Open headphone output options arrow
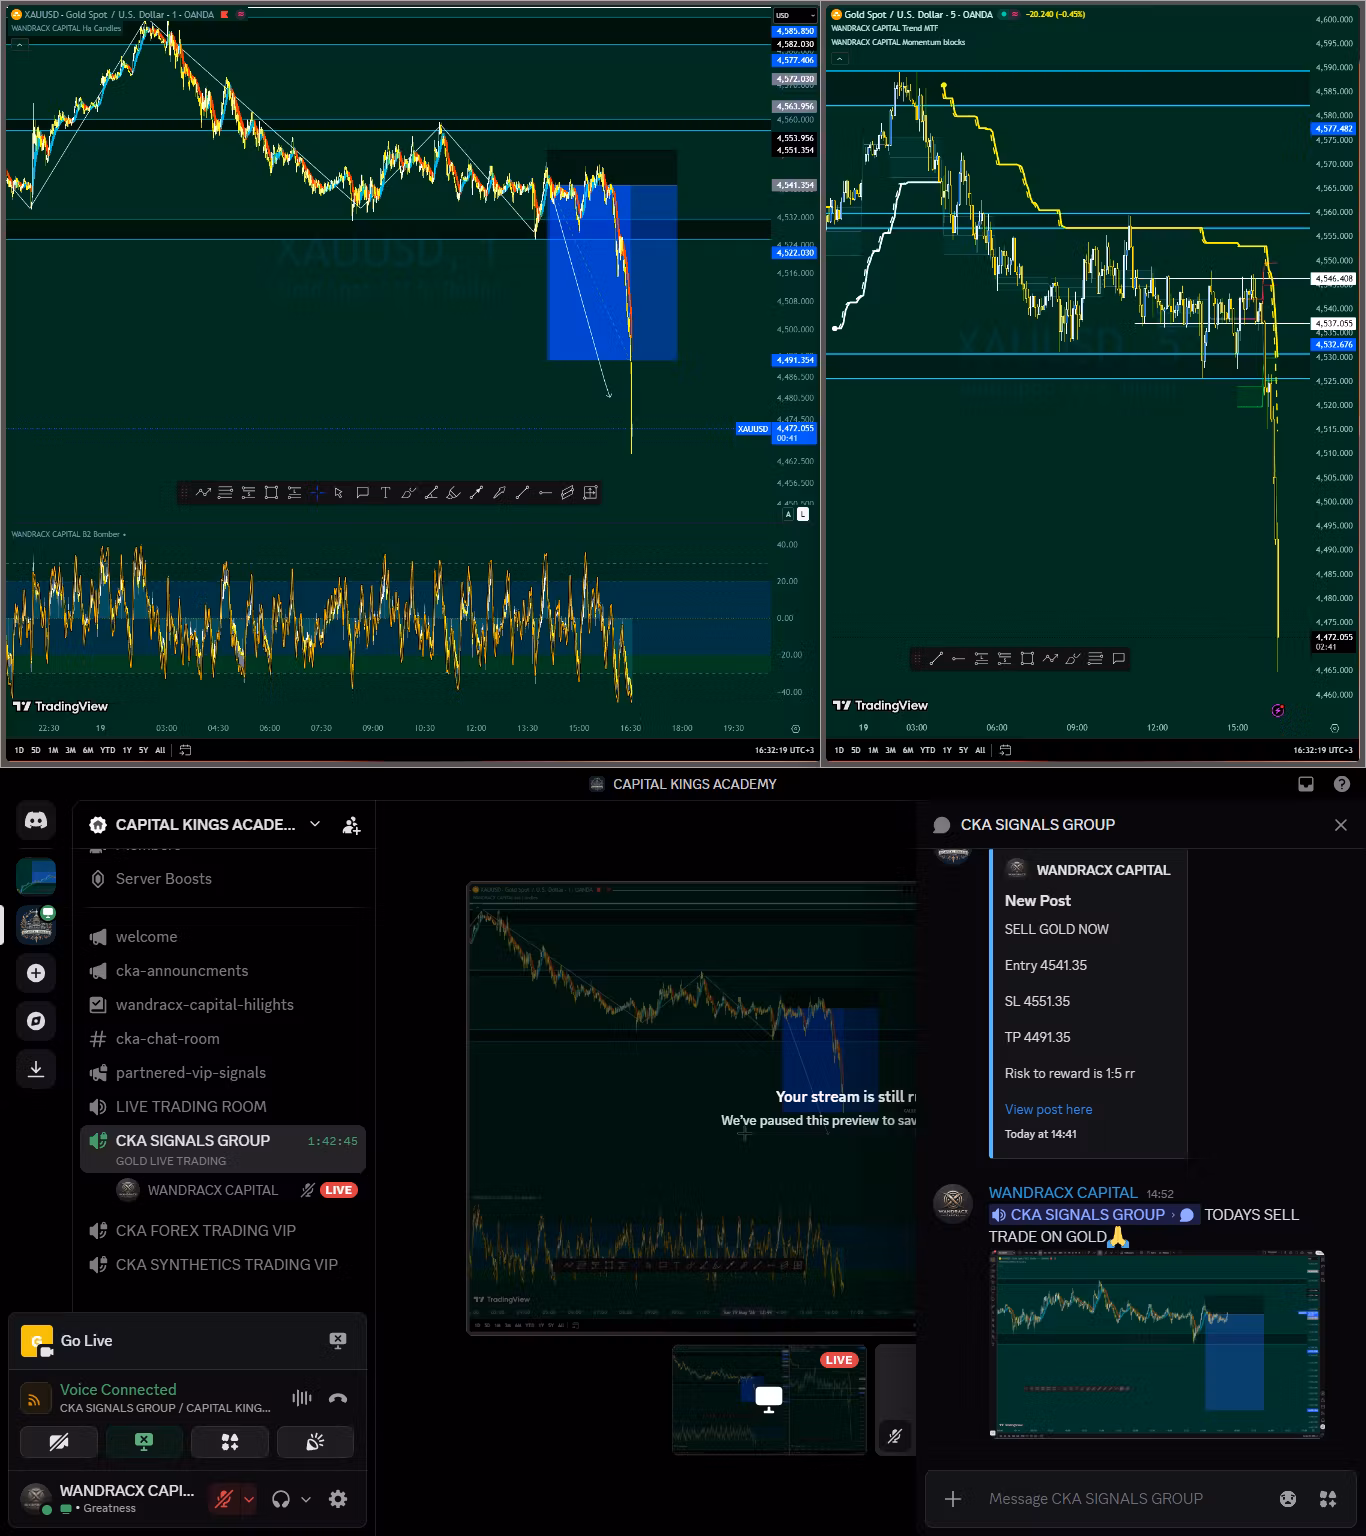 (306, 1498)
